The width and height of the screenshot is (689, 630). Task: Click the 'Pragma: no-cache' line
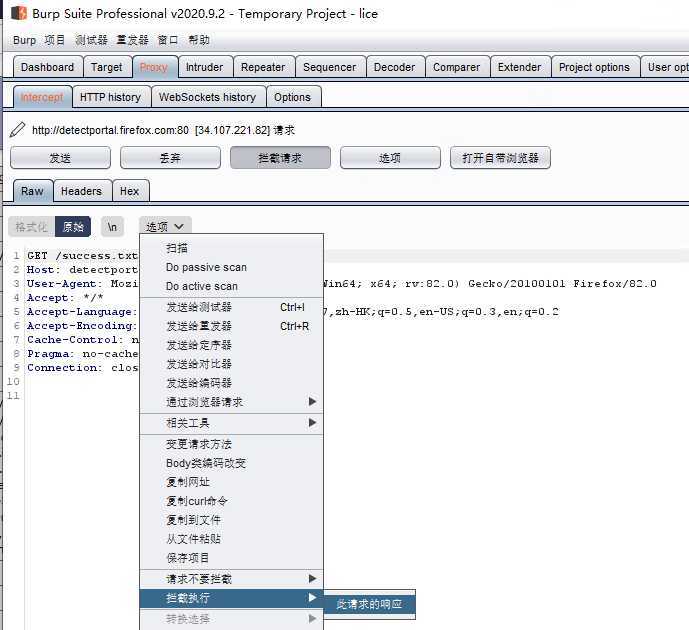82,354
